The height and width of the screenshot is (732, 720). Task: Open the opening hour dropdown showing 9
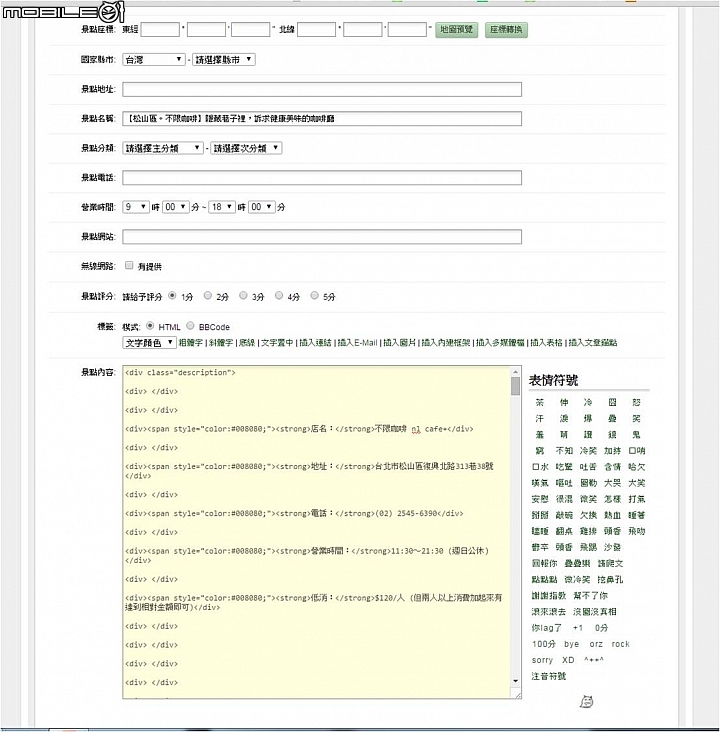135,207
